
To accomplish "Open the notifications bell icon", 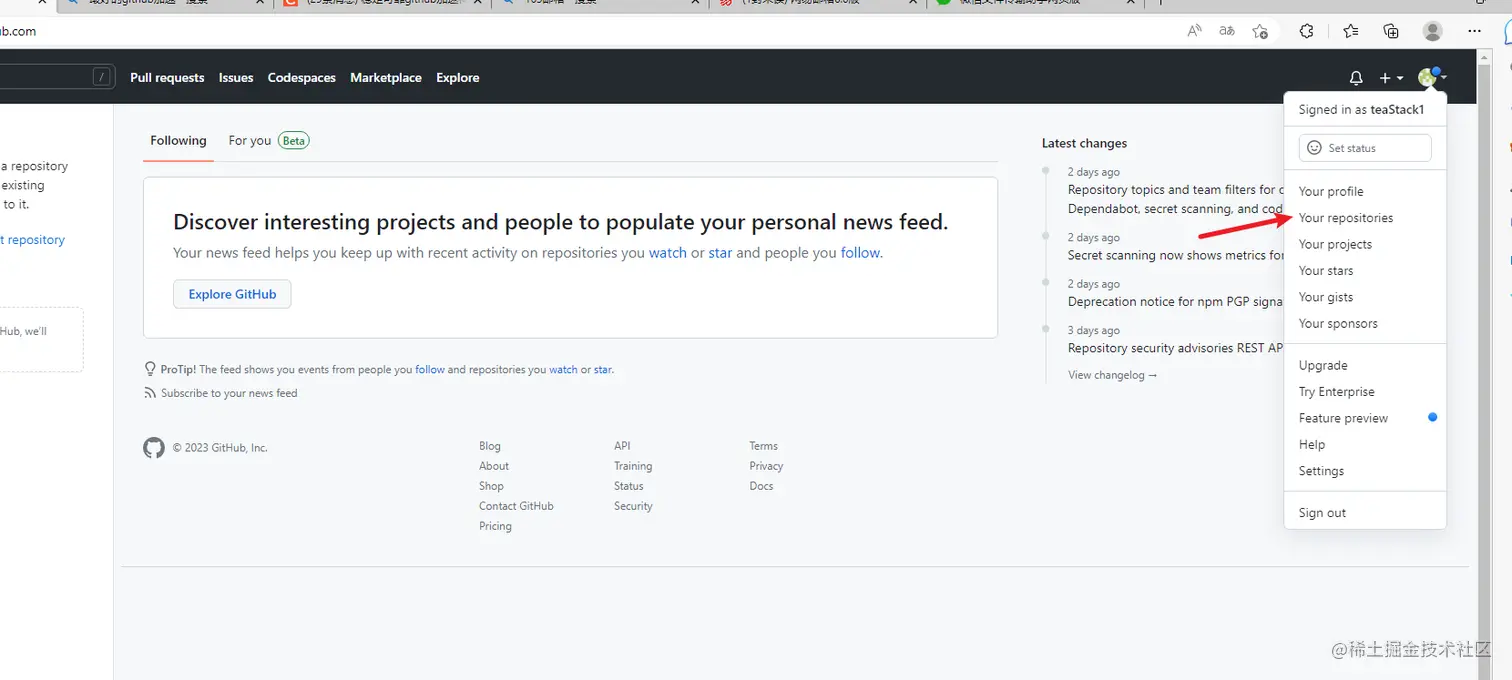I will point(1356,78).
